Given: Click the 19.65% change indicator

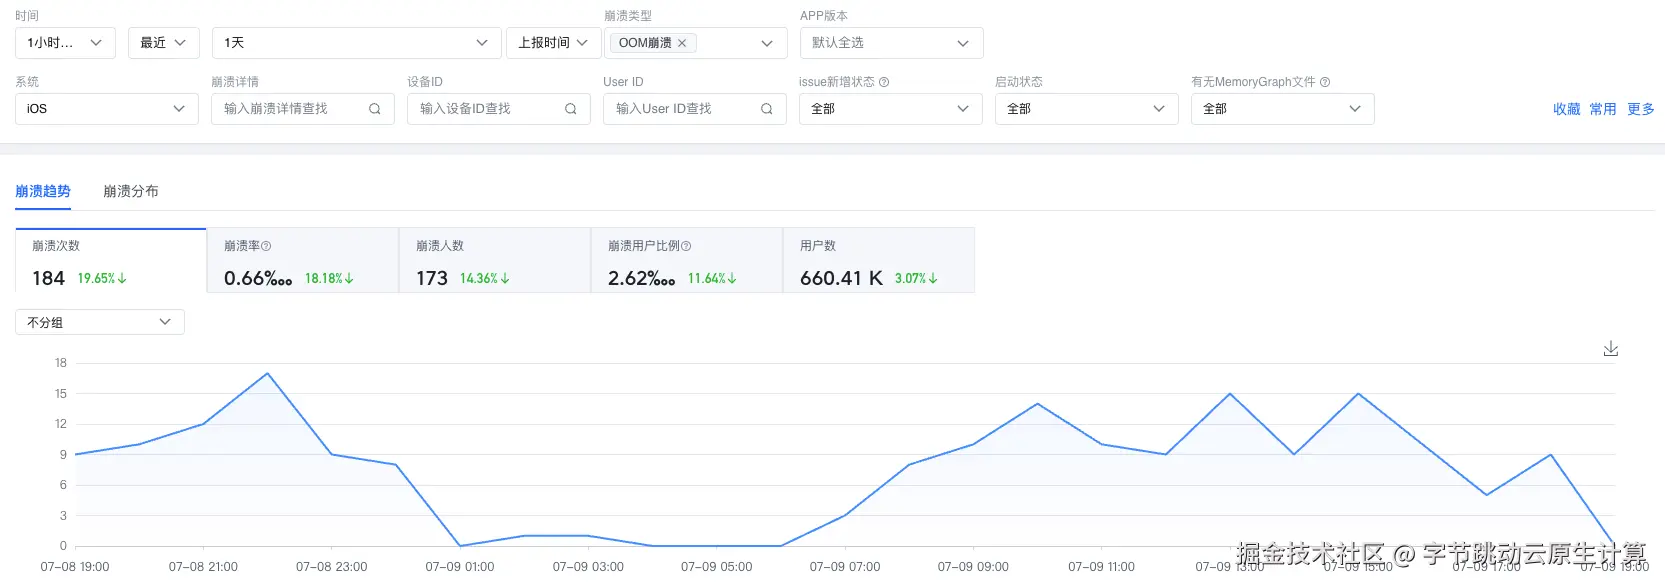Looking at the screenshot, I should coord(102,279).
